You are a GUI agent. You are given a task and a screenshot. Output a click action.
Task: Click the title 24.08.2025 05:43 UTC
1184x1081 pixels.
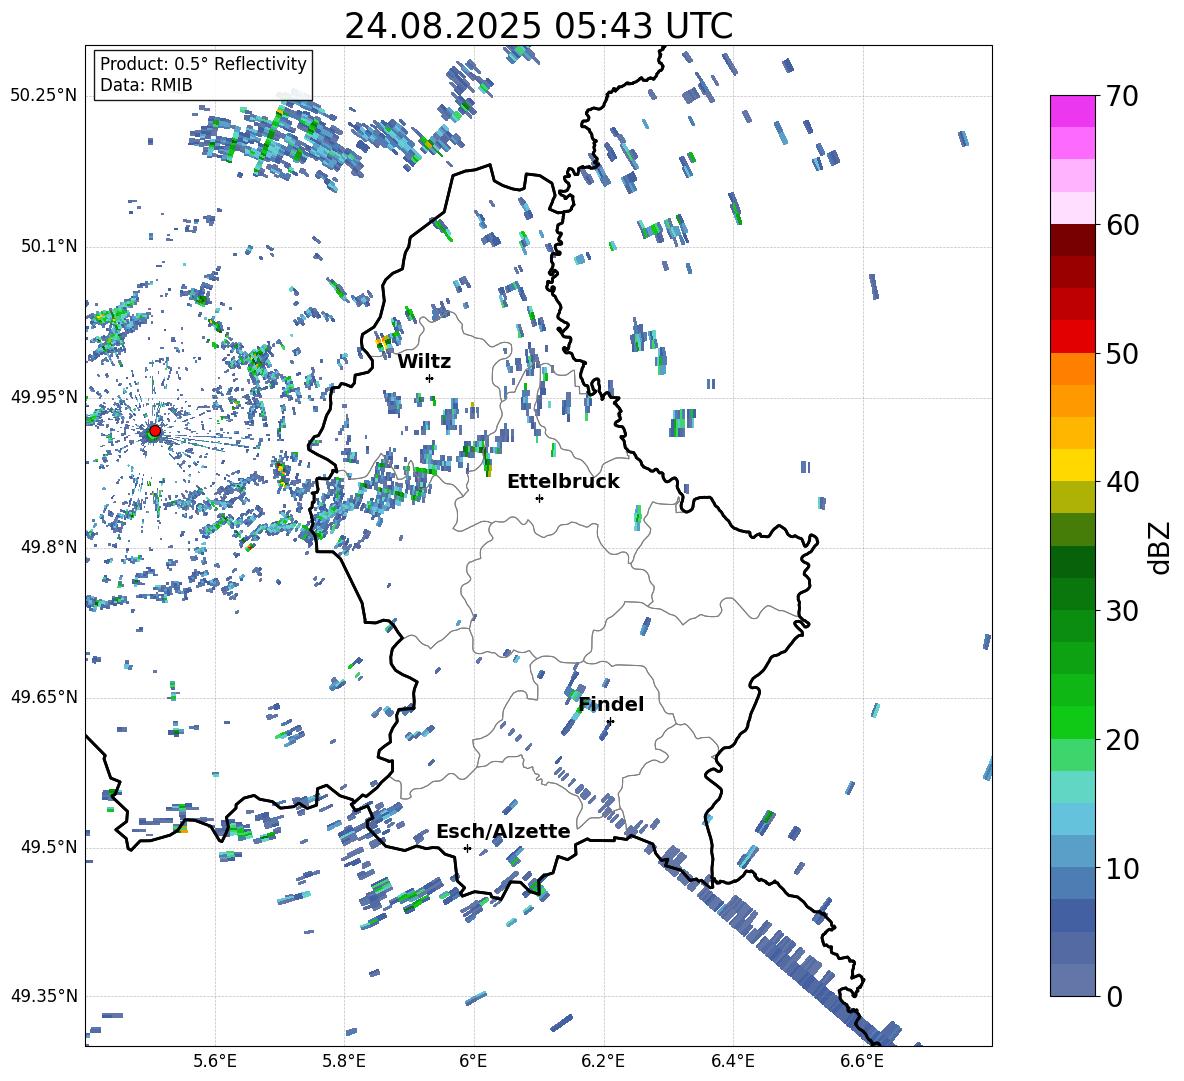[538, 26]
